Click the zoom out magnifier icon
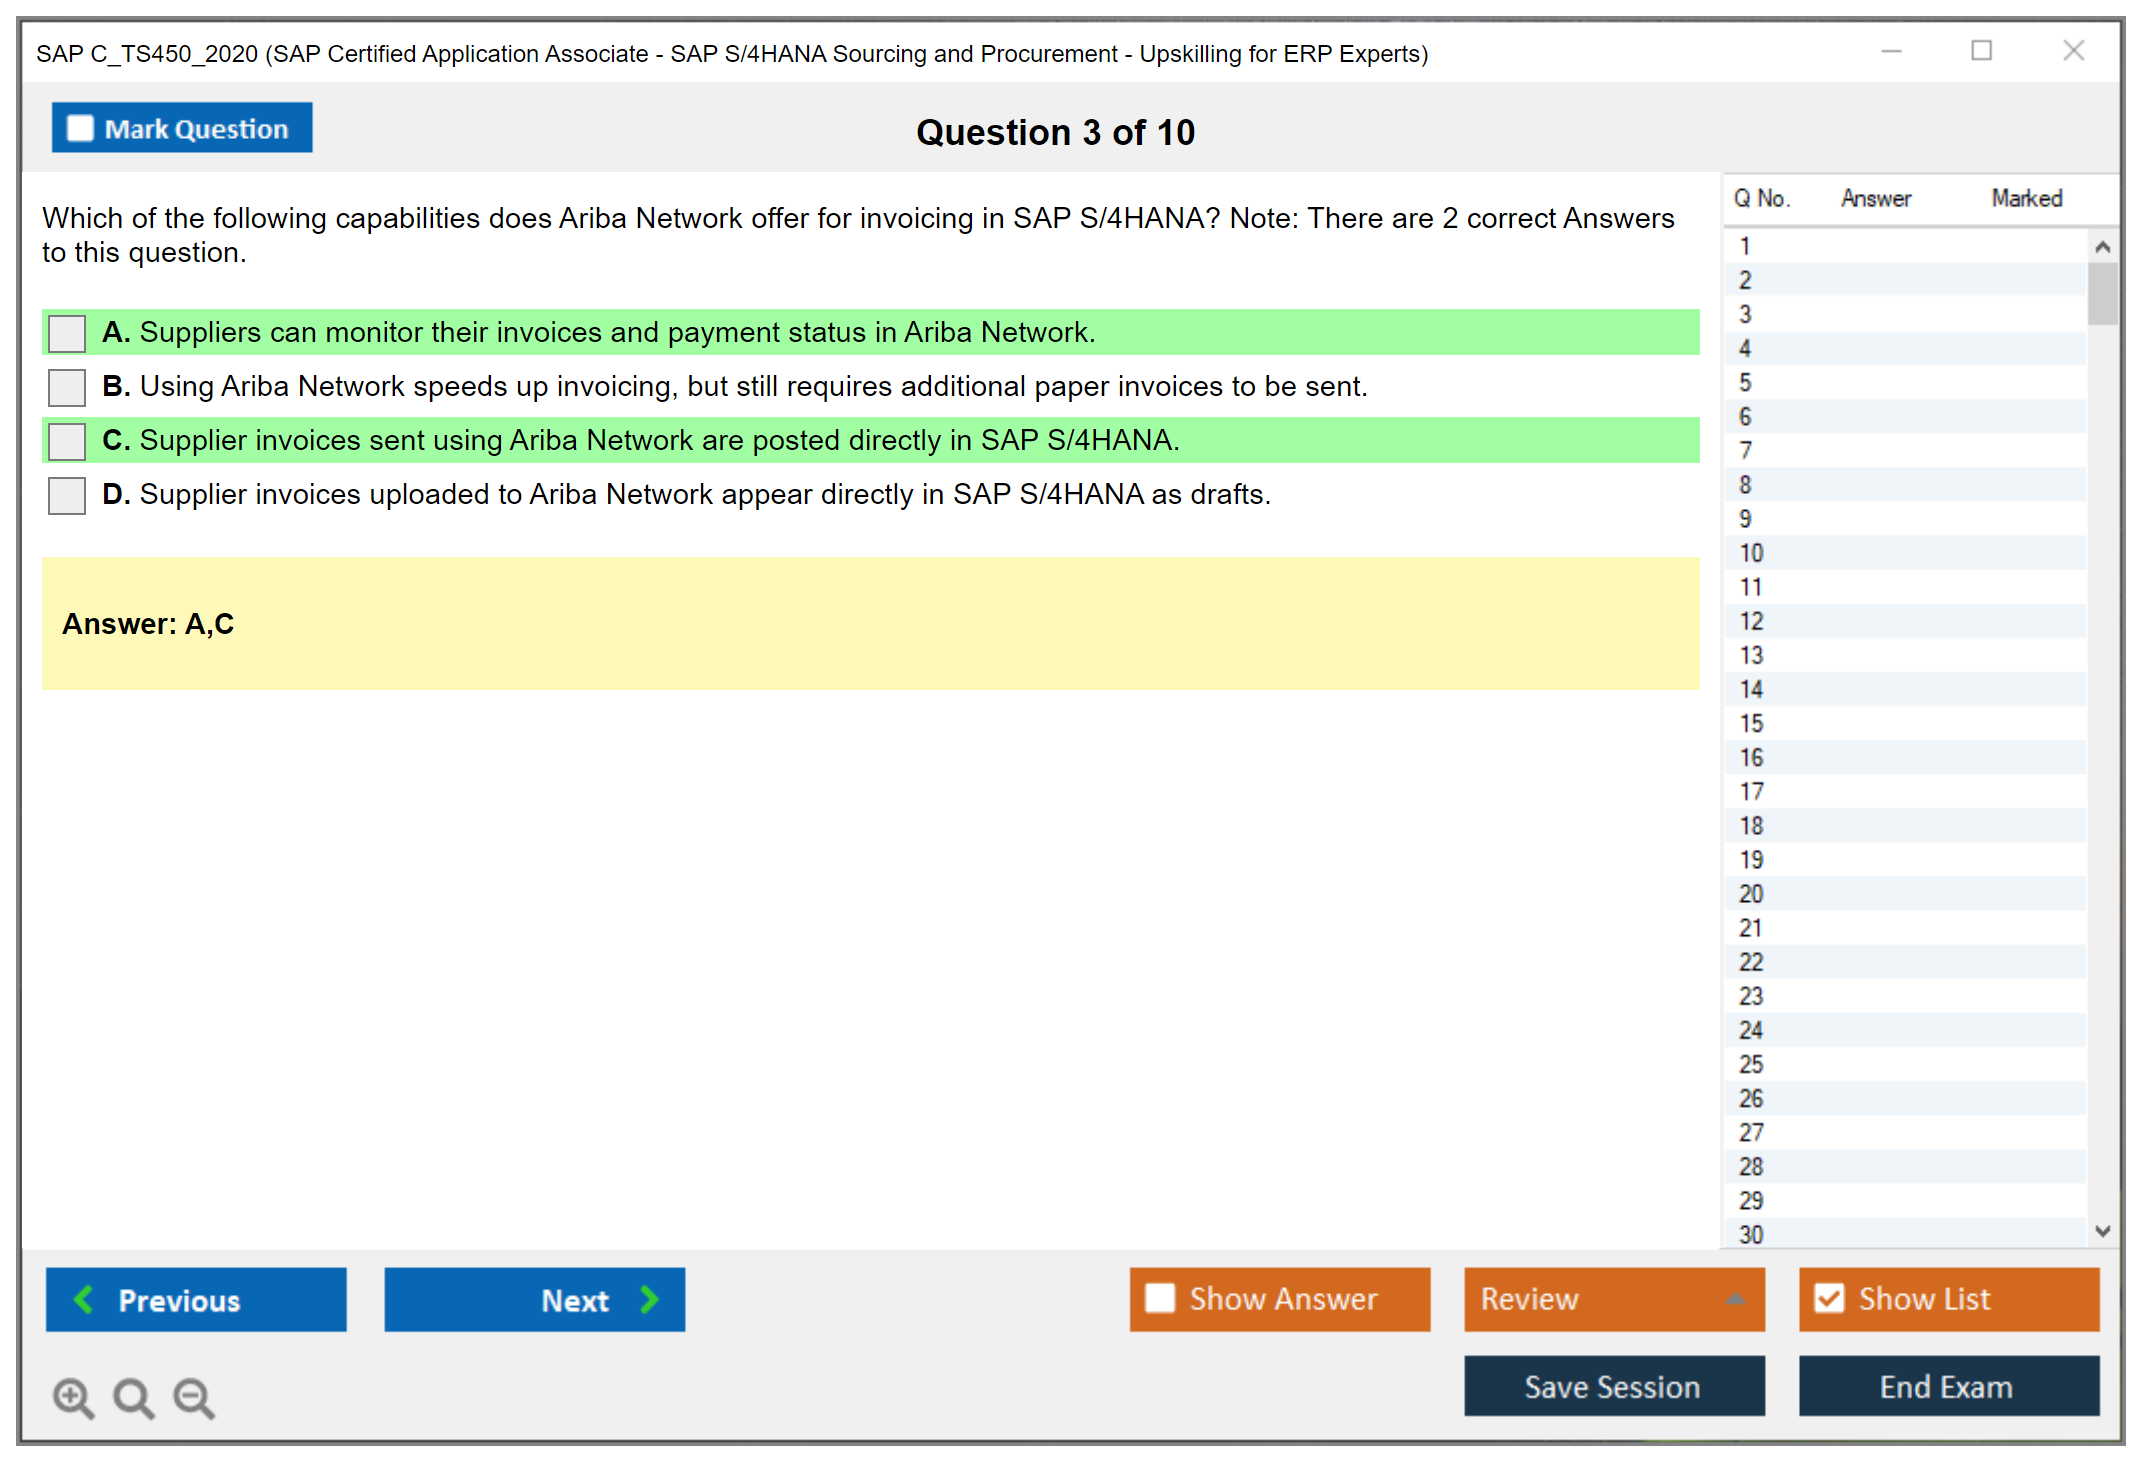The height and width of the screenshot is (1470, 2150). coord(194,1398)
